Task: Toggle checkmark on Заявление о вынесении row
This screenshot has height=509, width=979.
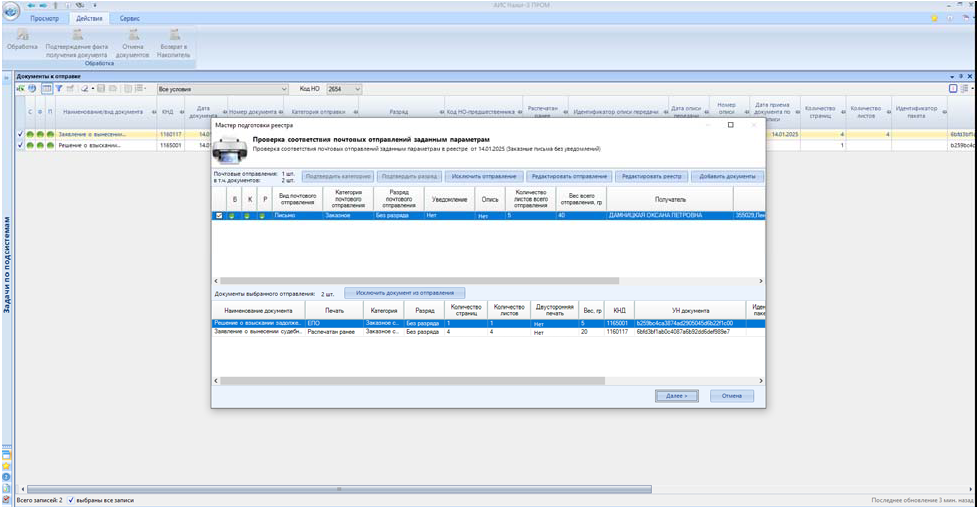Action: tap(19, 134)
